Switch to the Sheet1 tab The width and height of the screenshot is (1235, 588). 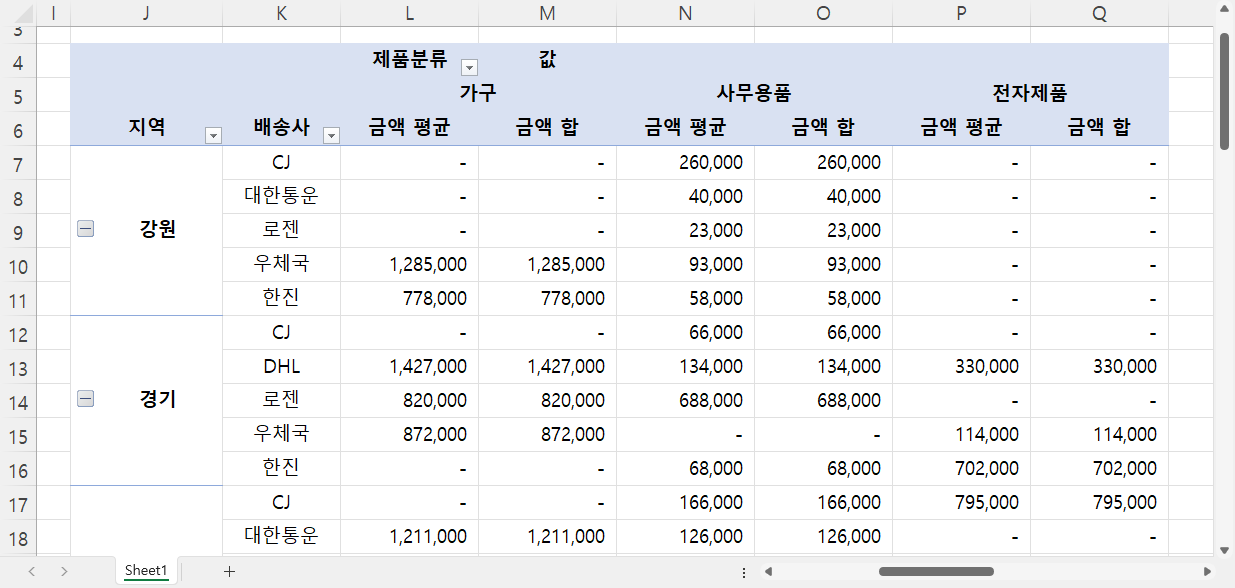pyautogui.click(x=146, y=570)
